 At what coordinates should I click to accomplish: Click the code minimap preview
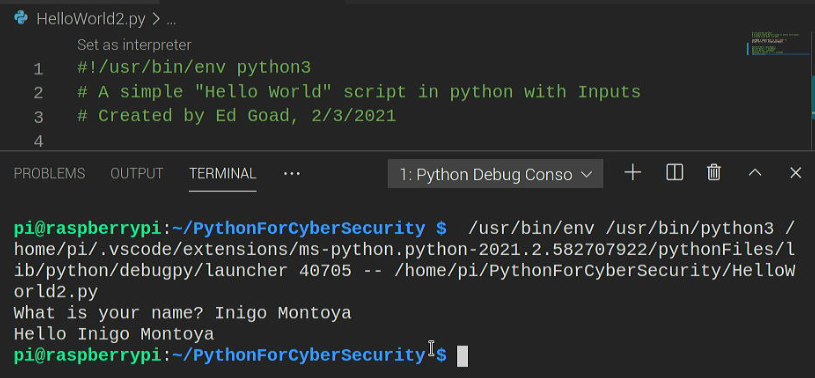[x=778, y=43]
